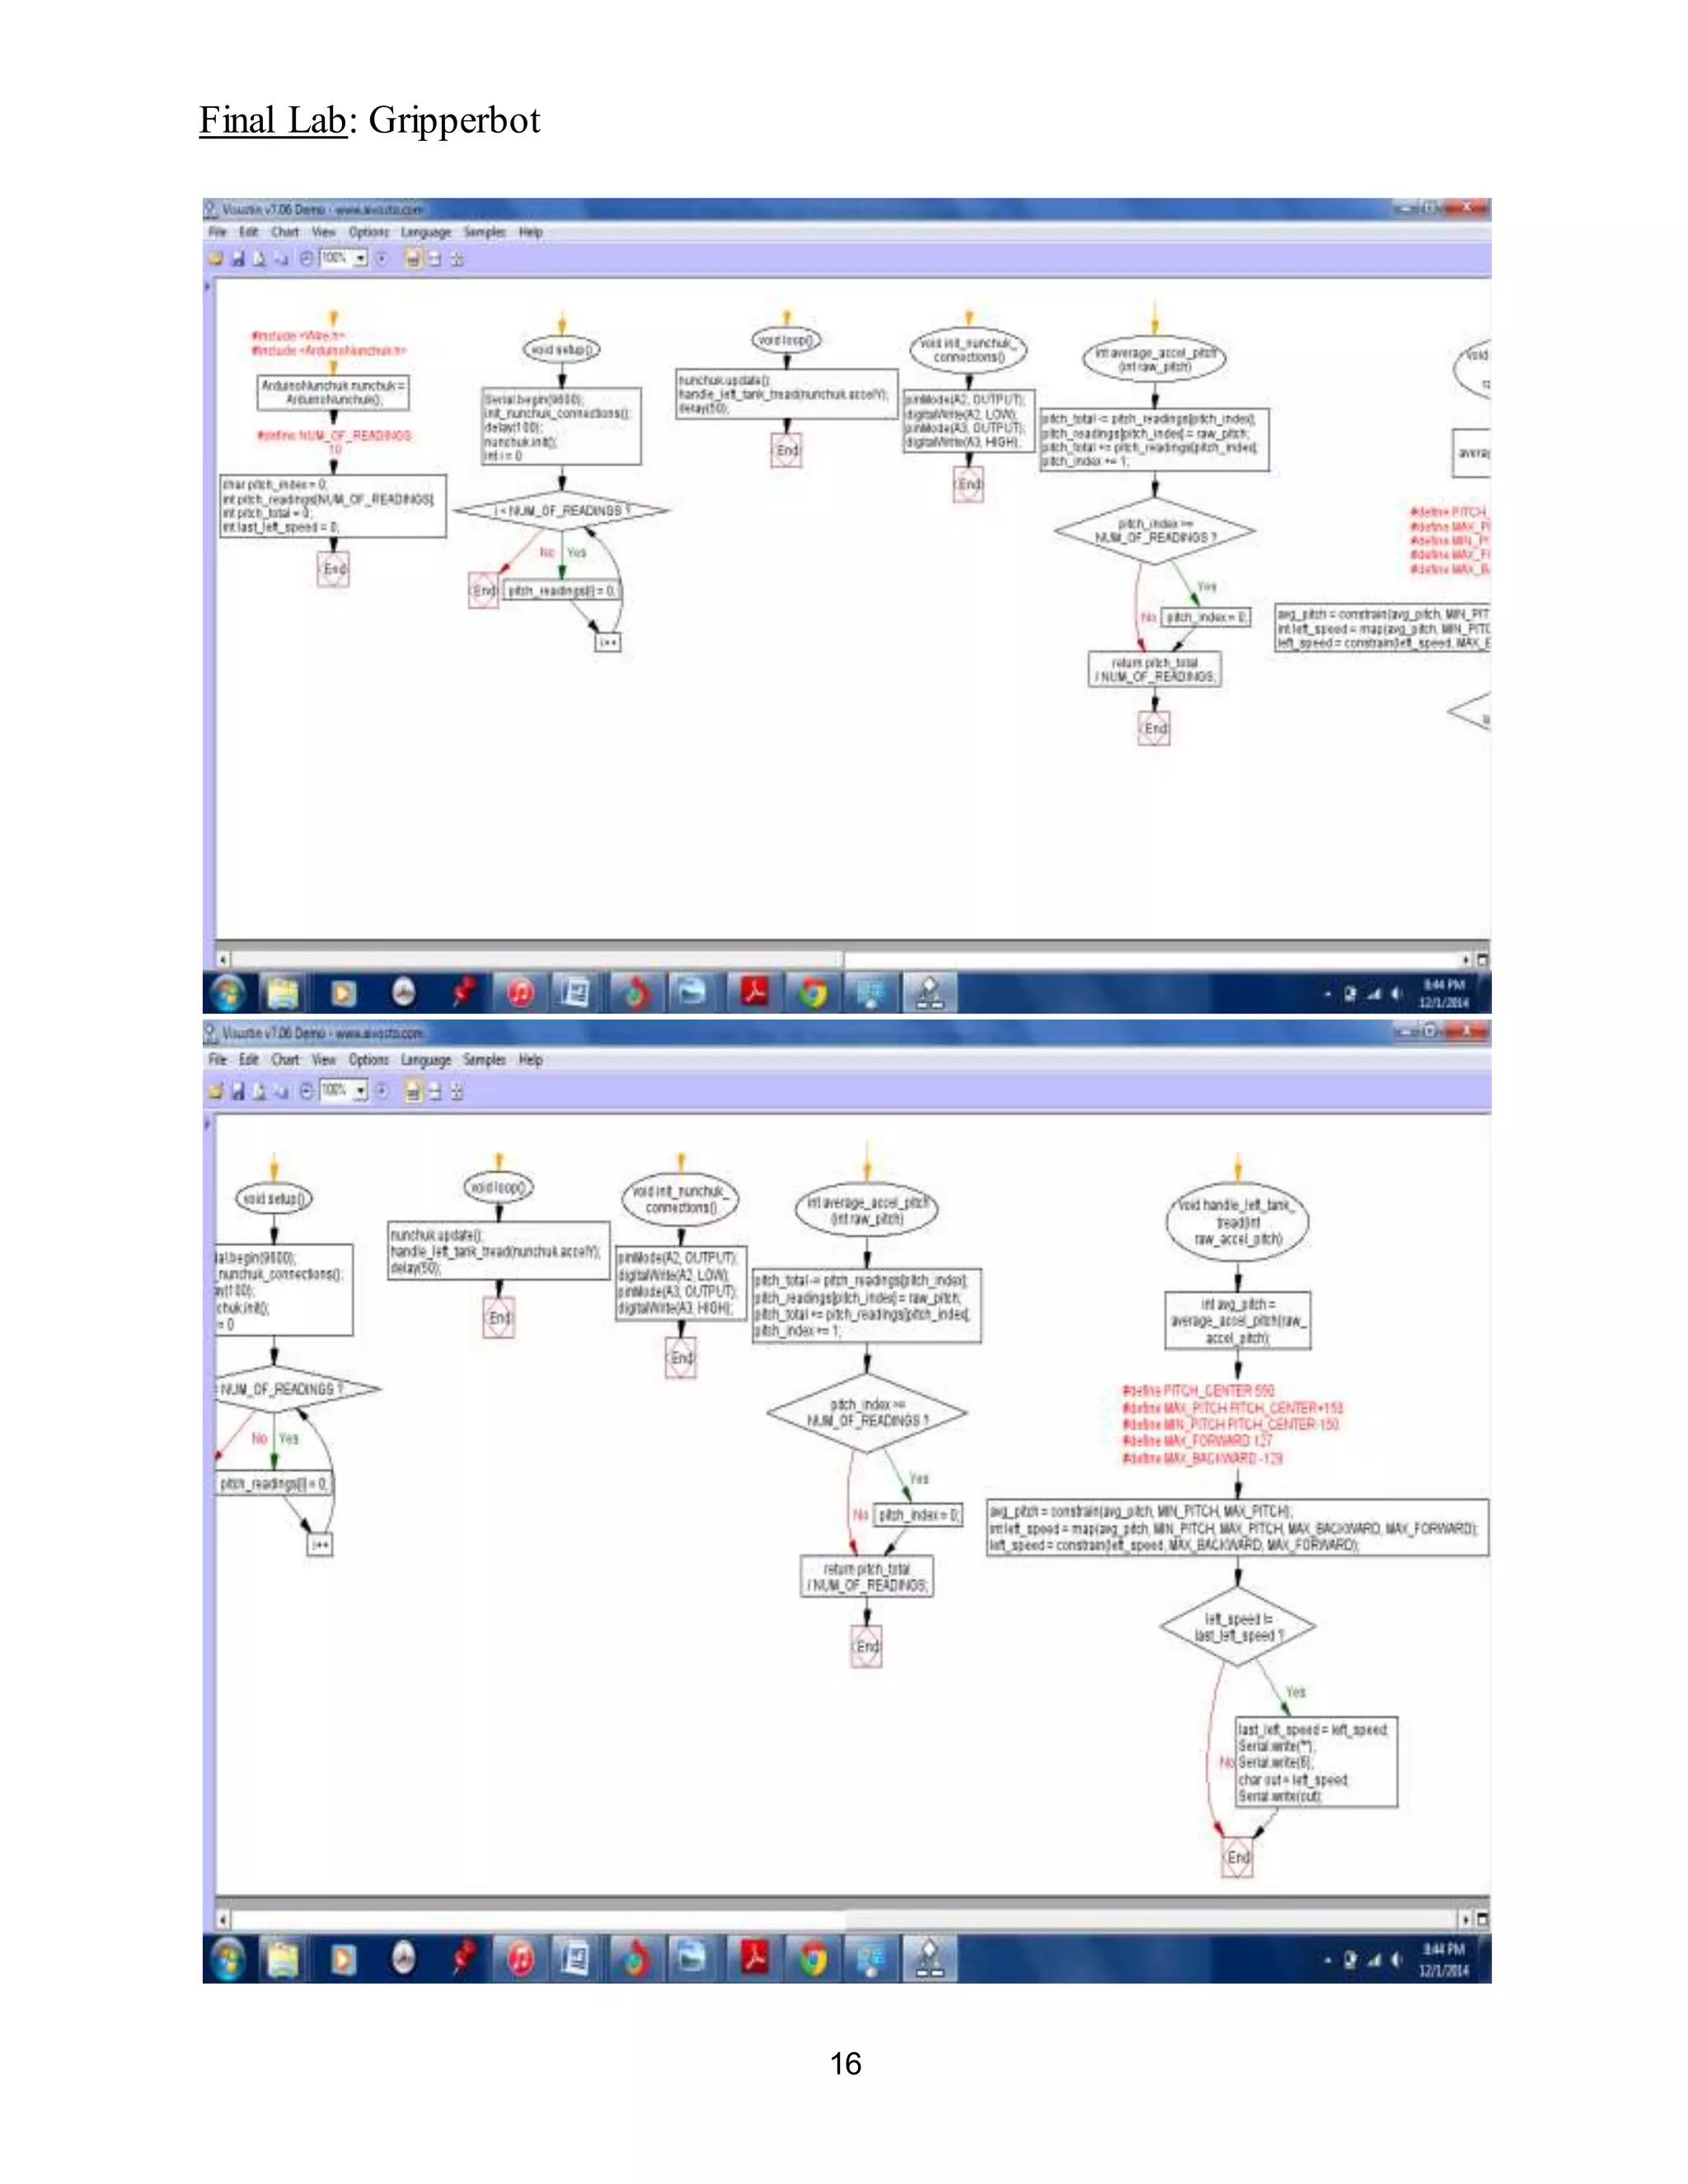1688x2184 pixels.
Task: Click iTunes icon in the upper taskbar
Action: click(x=520, y=992)
